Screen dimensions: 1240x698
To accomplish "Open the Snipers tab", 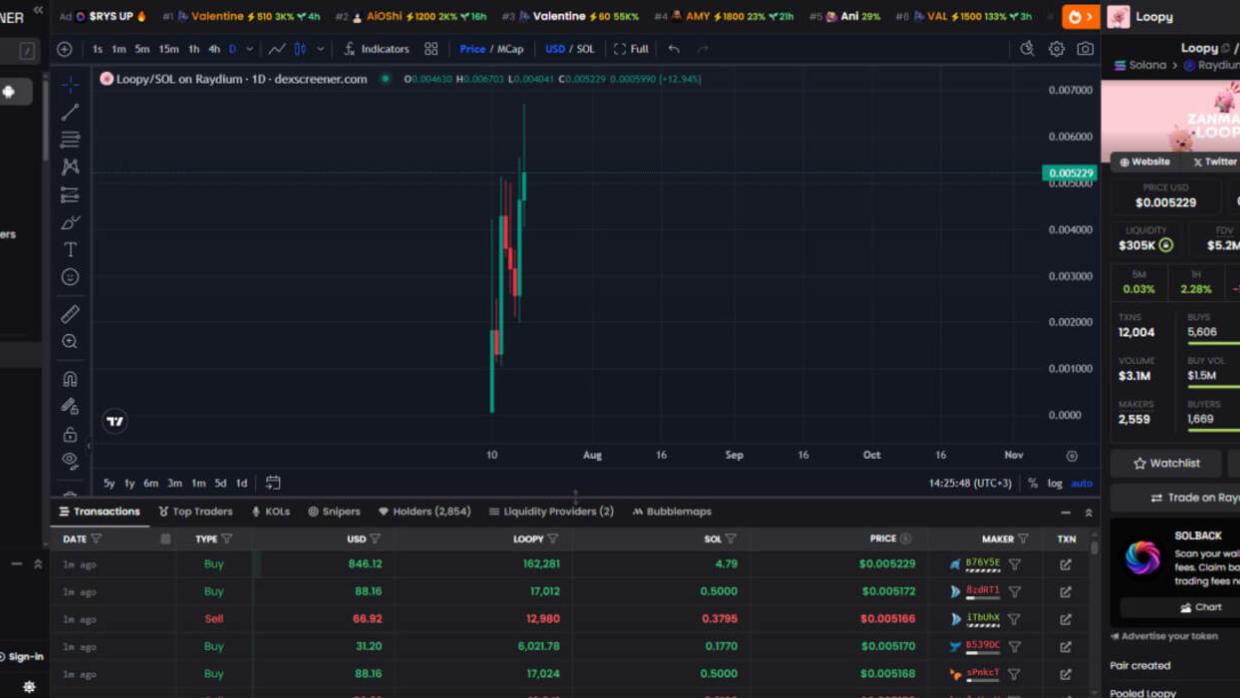I will pos(333,511).
